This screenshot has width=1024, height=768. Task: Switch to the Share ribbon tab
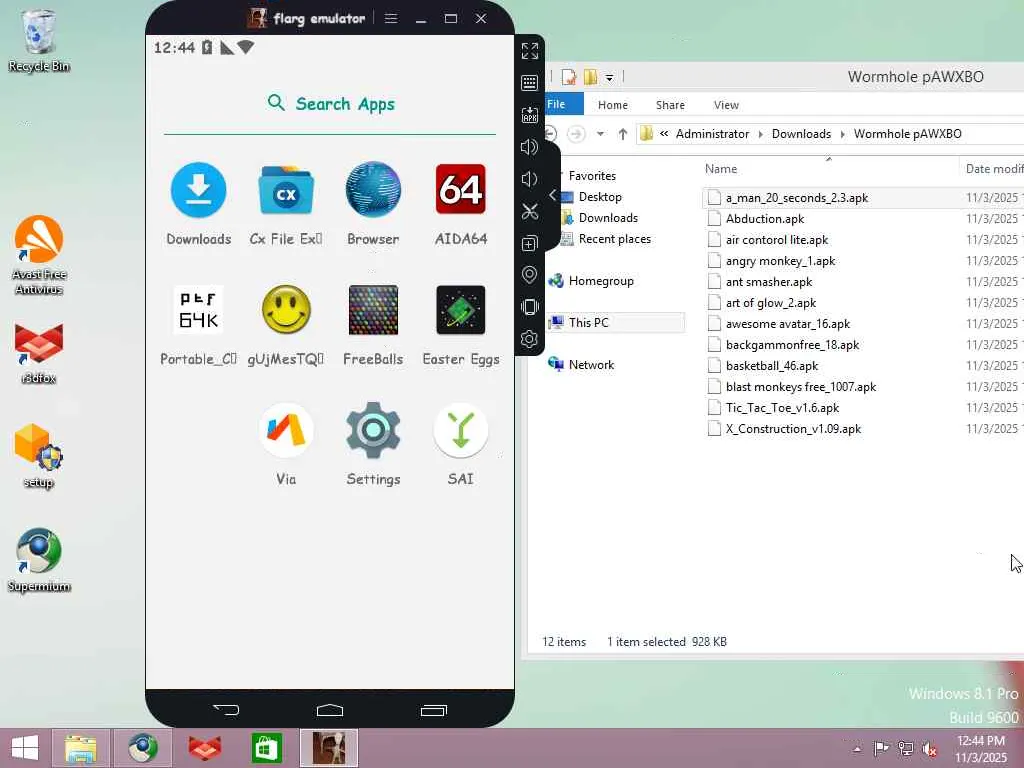(x=670, y=105)
